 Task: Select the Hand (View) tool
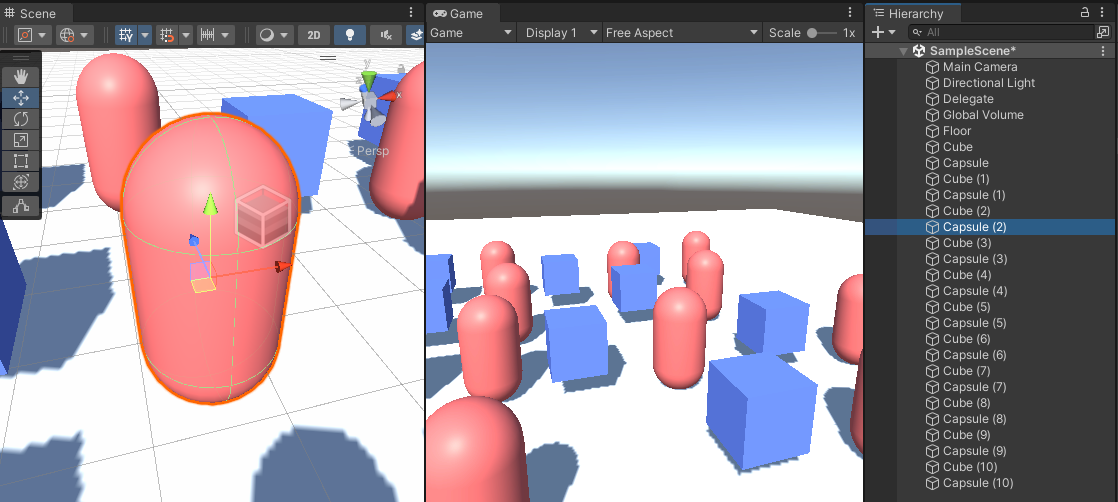[x=21, y=76]
